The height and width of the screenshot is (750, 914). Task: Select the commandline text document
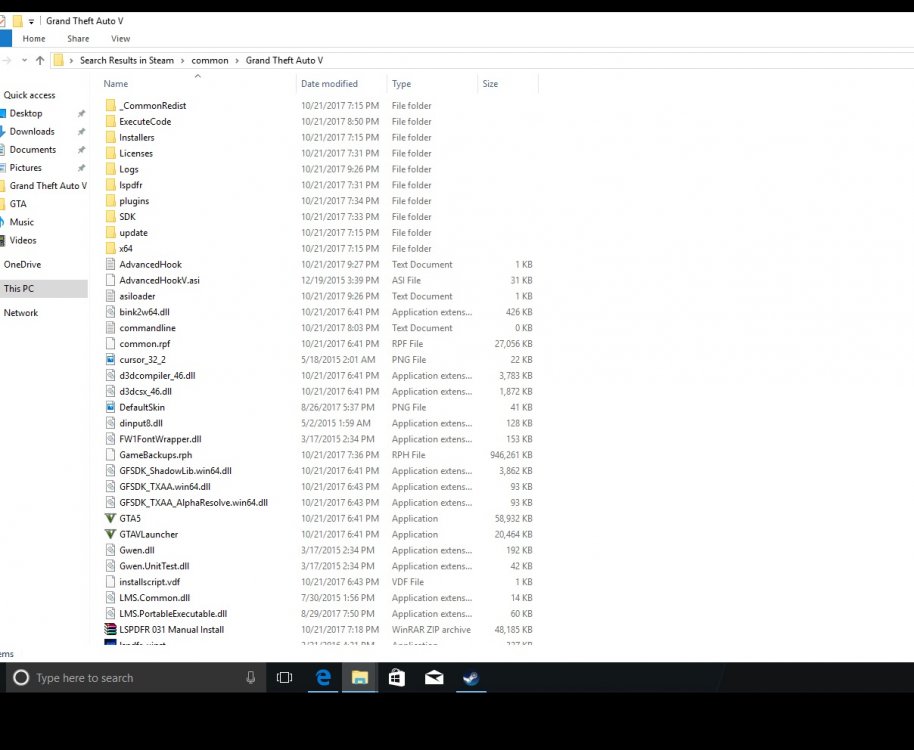pyautogui.click(x=147, y=328)
